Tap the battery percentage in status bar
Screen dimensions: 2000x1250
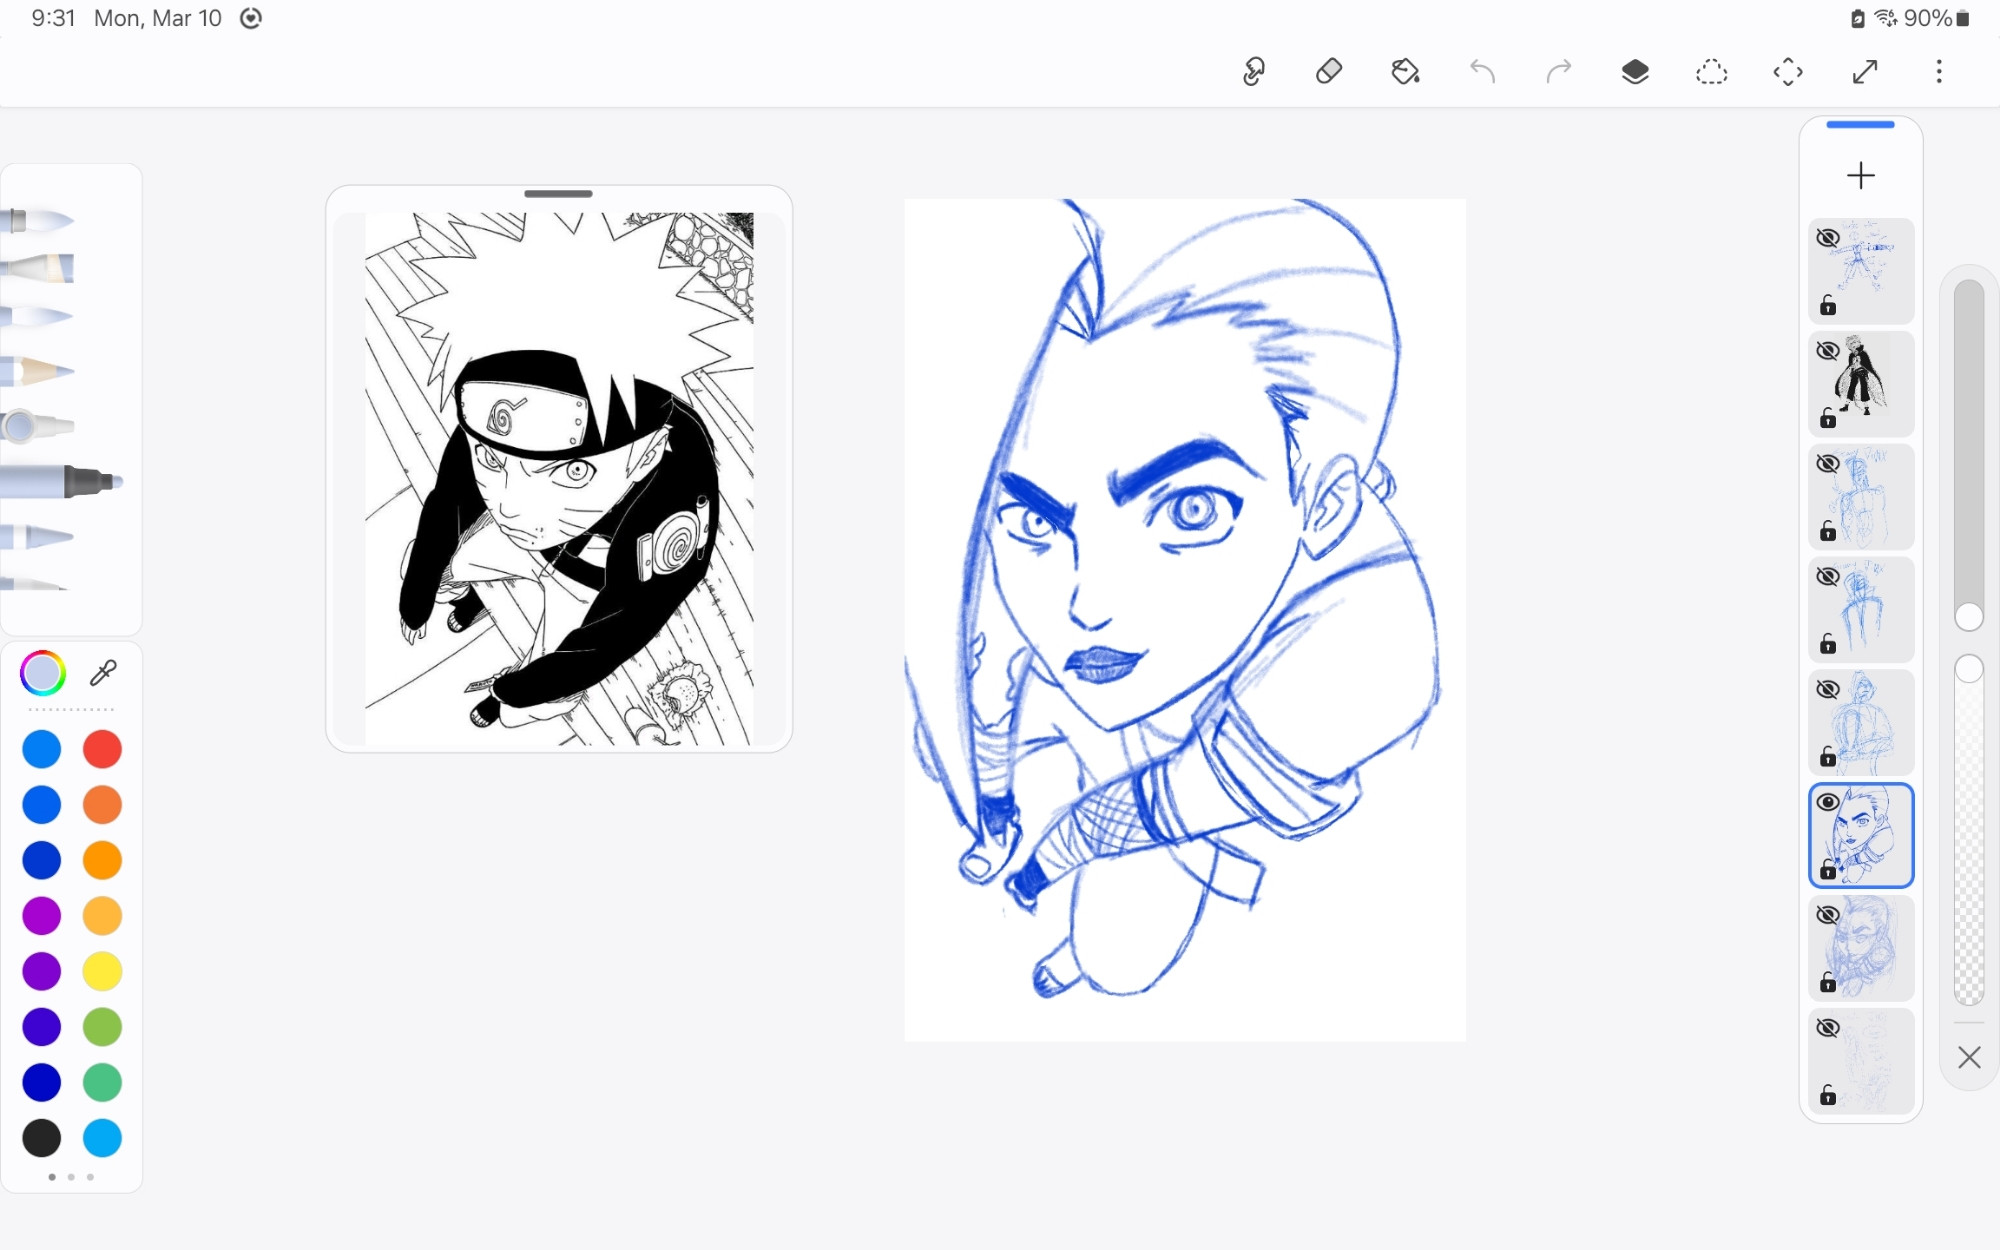coord(1927,18)
